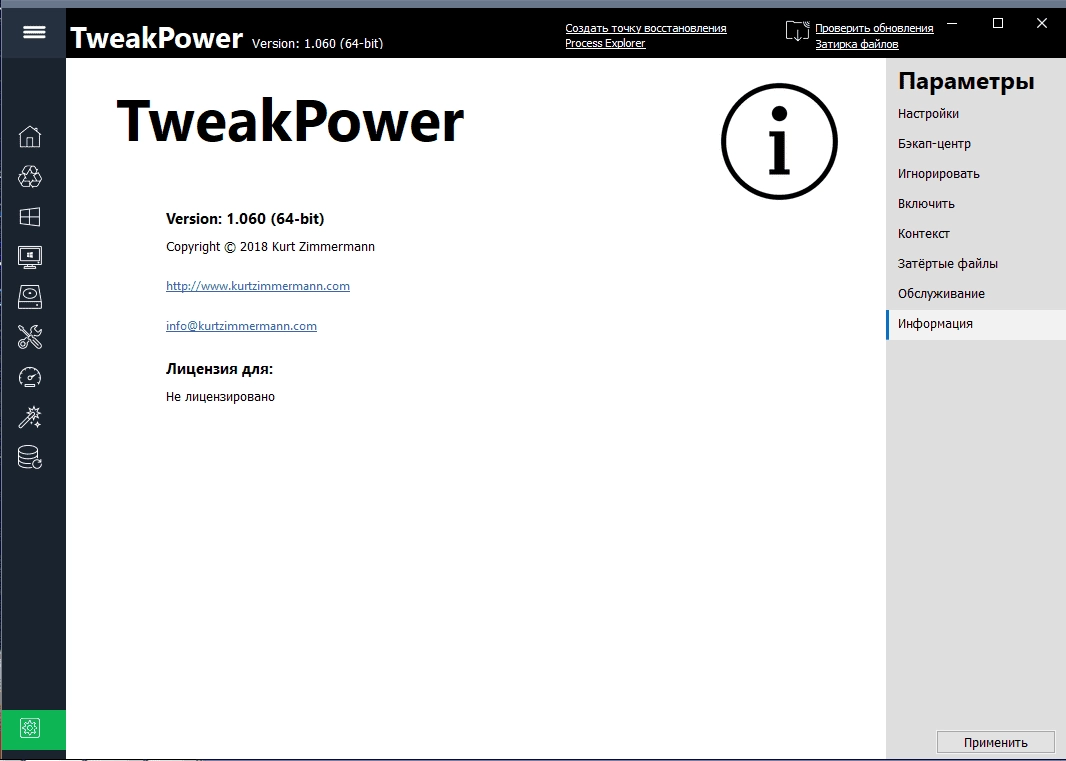The image size is (1066, 761).
Task: Select Контекст menu item
Action: [x=976, y=233]
